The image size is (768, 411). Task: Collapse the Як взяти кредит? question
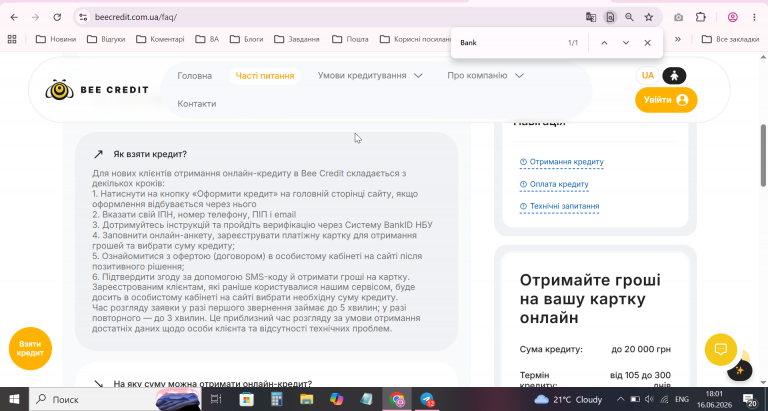(150, 154)
